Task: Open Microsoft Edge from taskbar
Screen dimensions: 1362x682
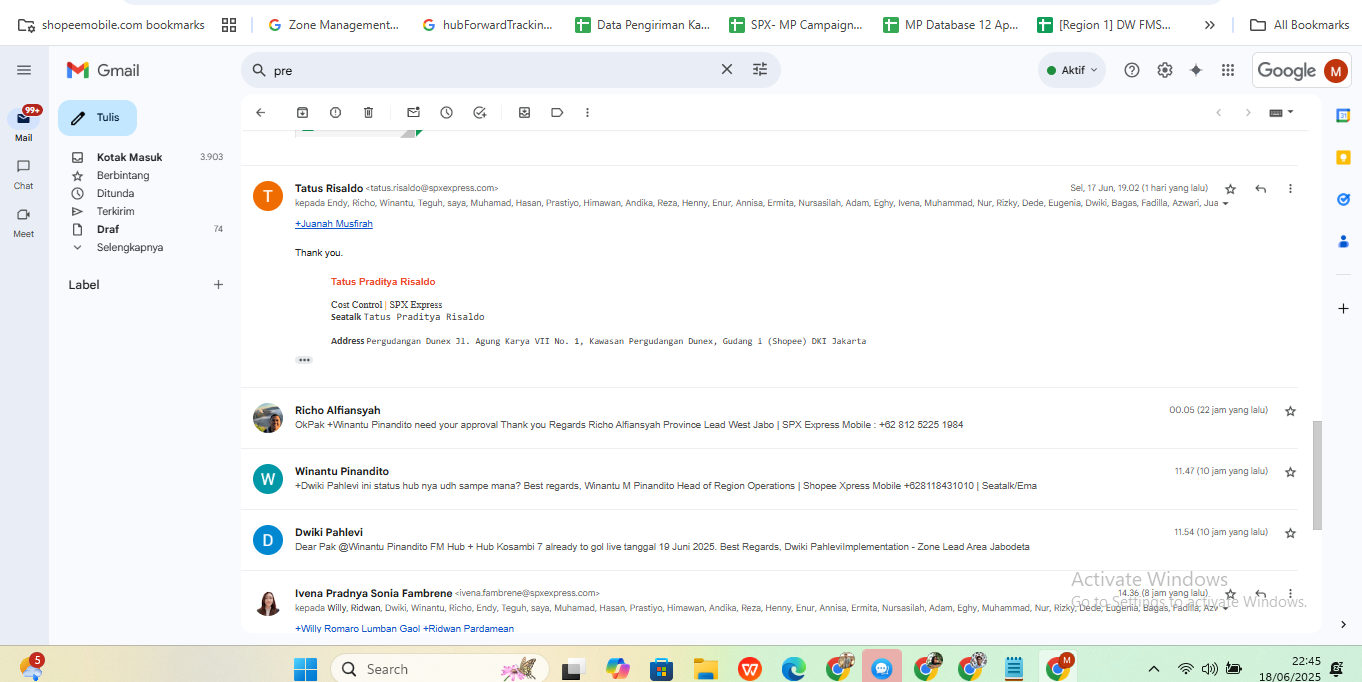Action: 794,668
